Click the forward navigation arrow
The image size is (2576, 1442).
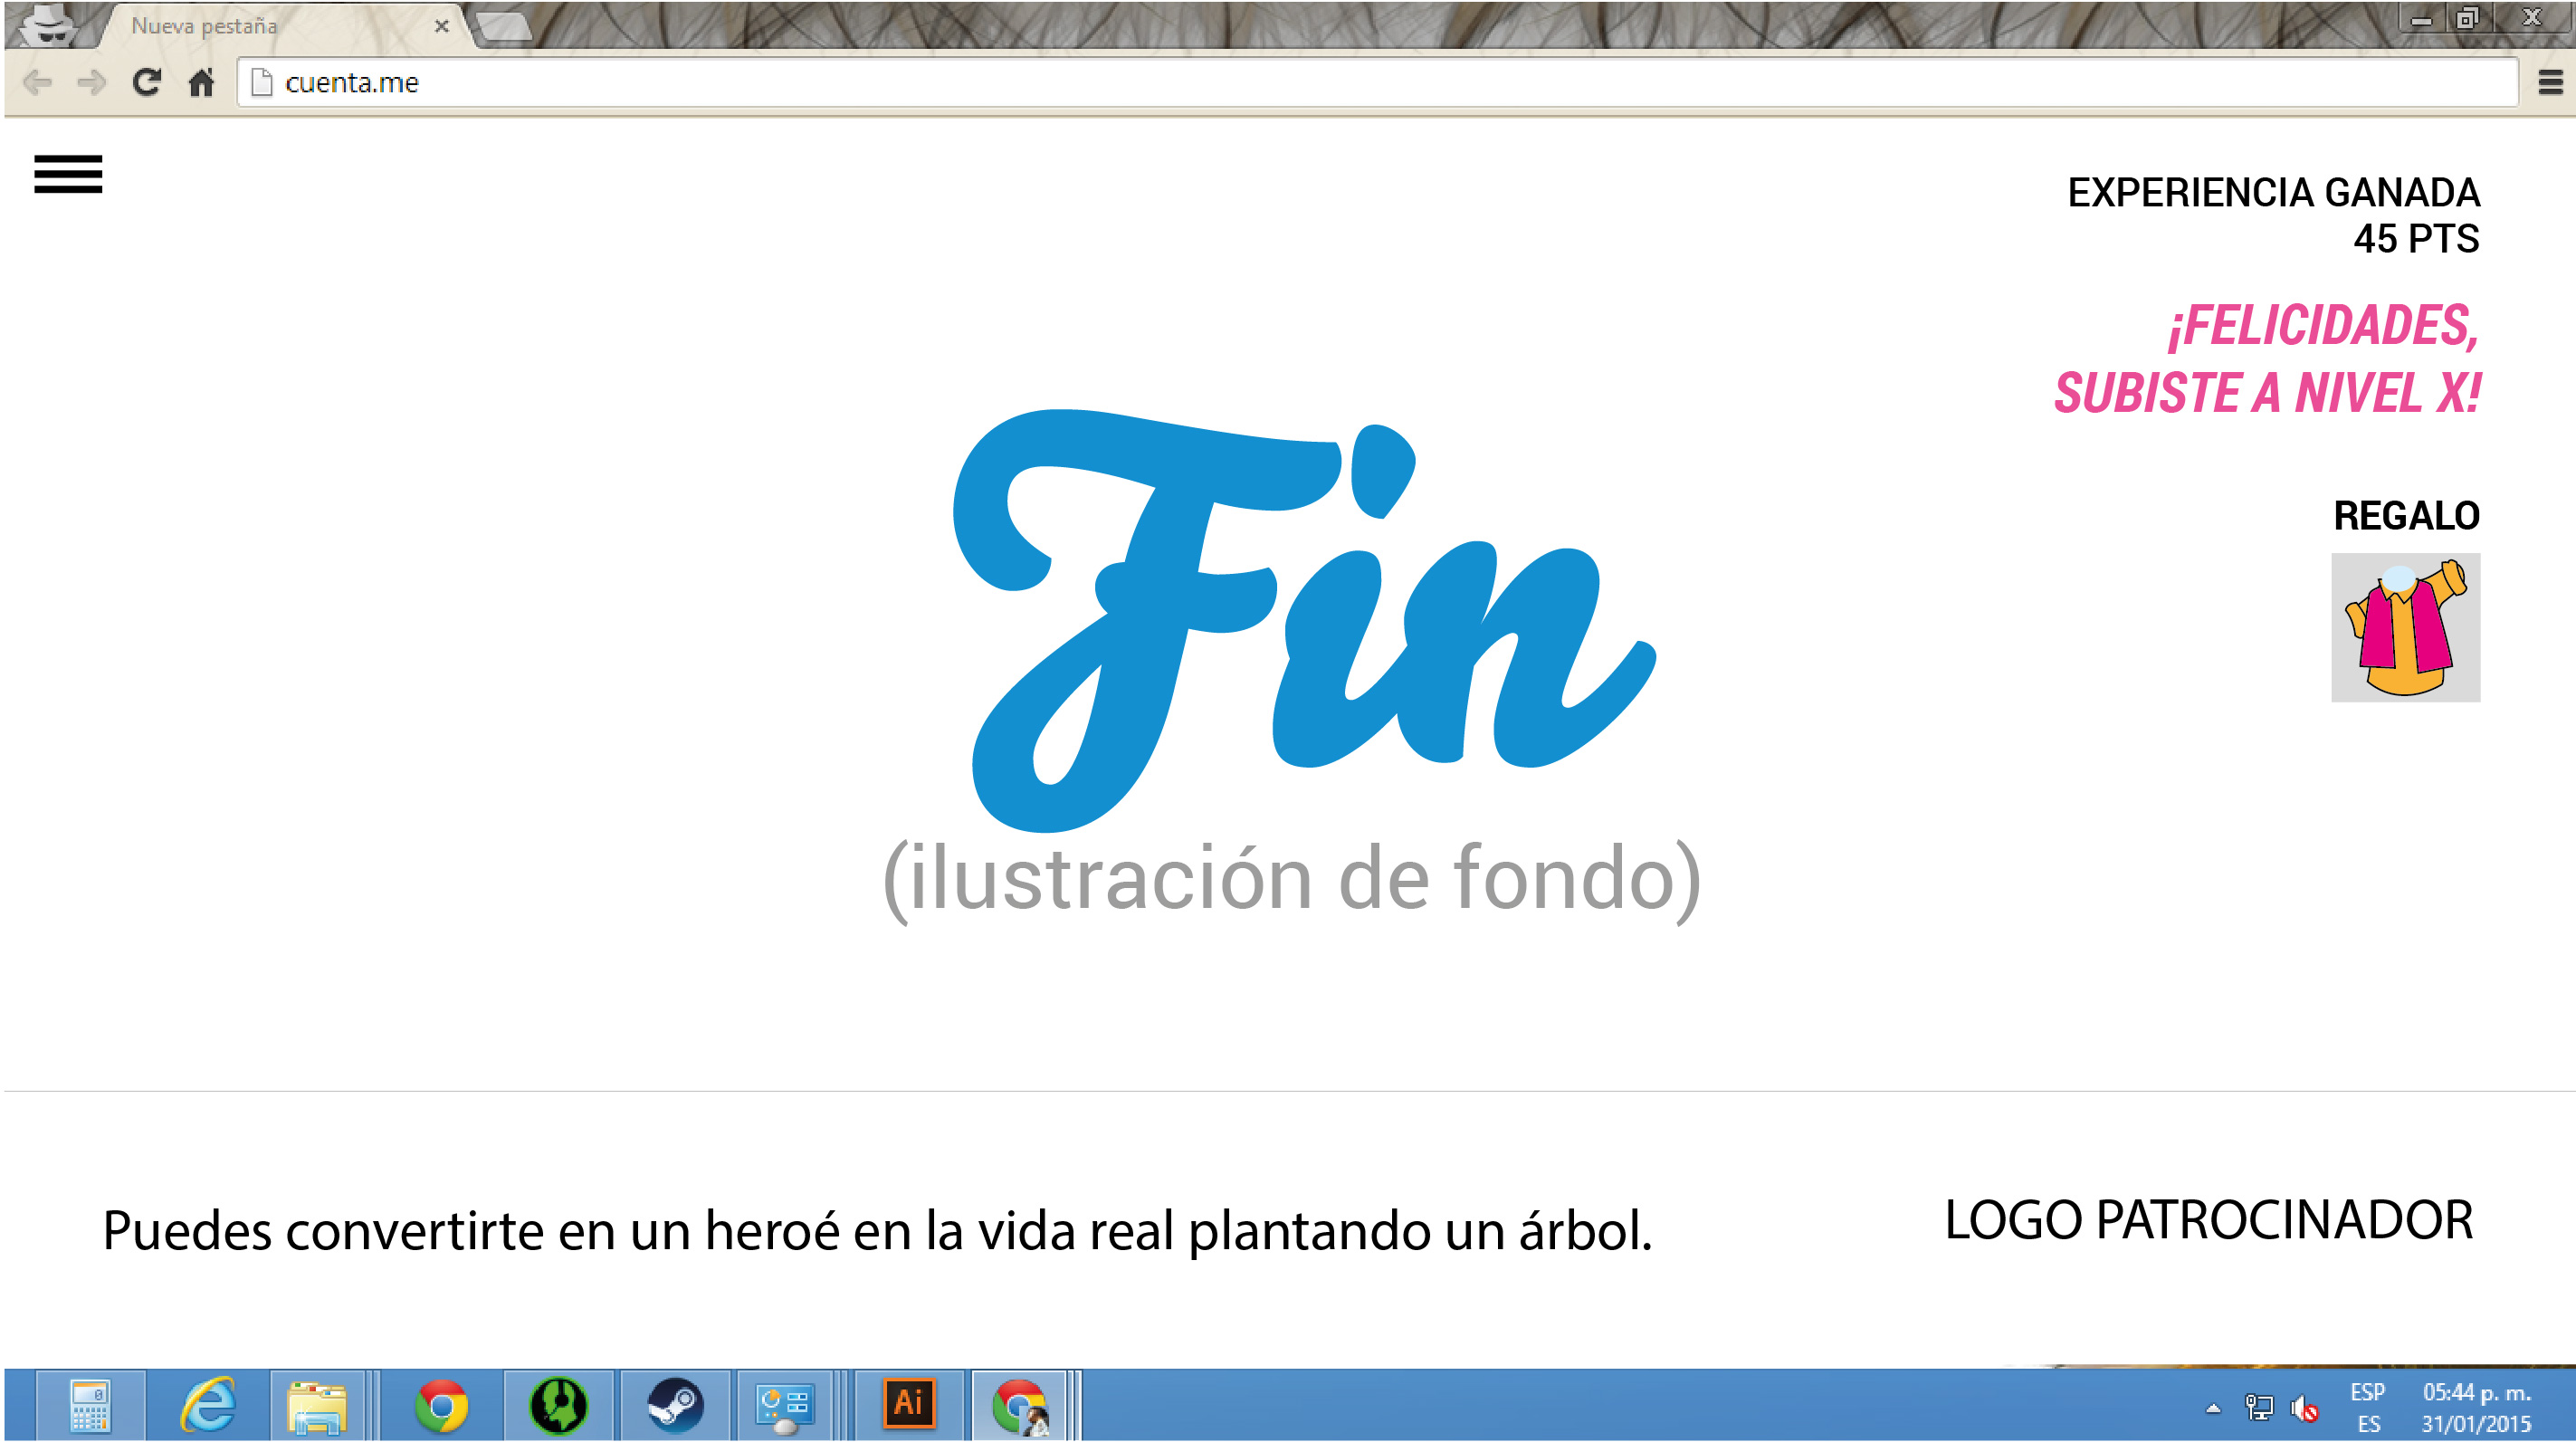[92, 82]
